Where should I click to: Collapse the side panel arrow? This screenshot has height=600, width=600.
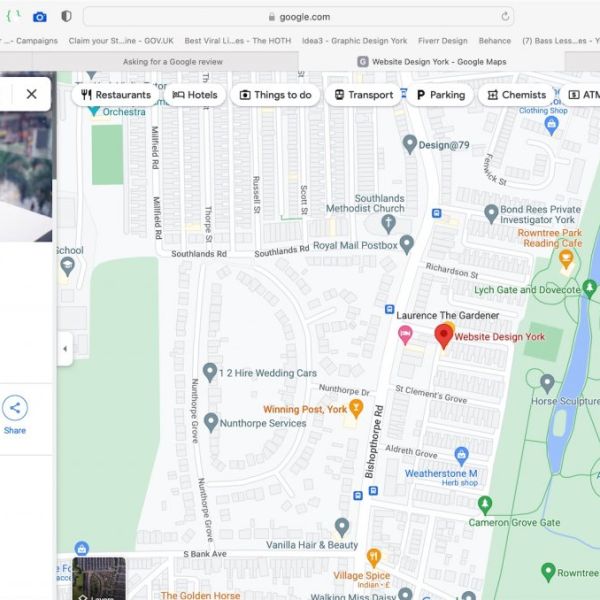[65, 349]
